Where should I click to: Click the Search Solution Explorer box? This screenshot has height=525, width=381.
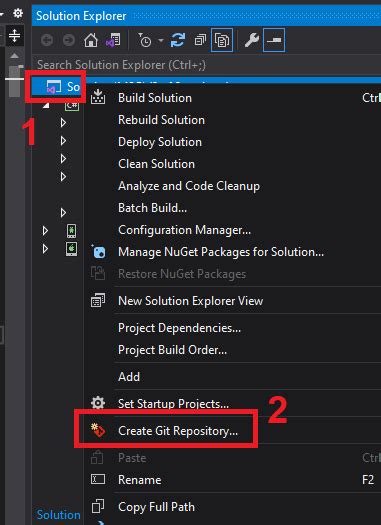pos(207,65)
